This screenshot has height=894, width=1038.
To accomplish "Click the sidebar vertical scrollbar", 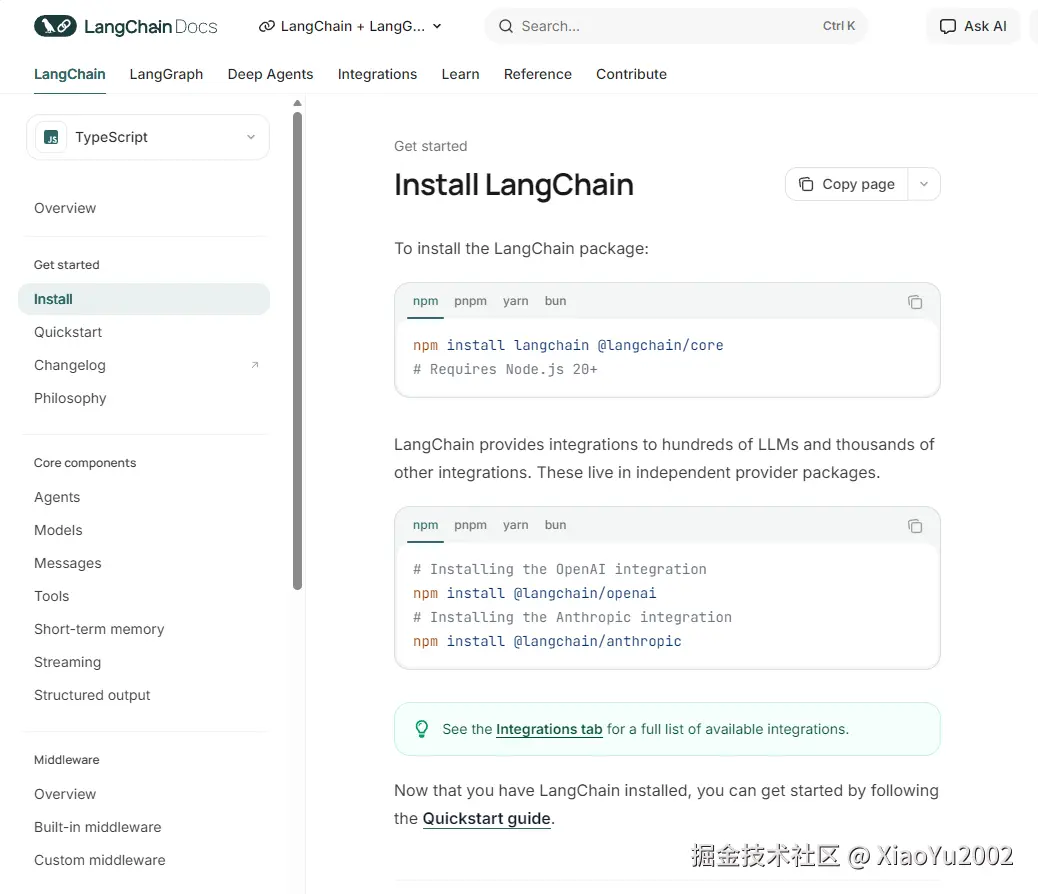I will [x=297, y=350].
